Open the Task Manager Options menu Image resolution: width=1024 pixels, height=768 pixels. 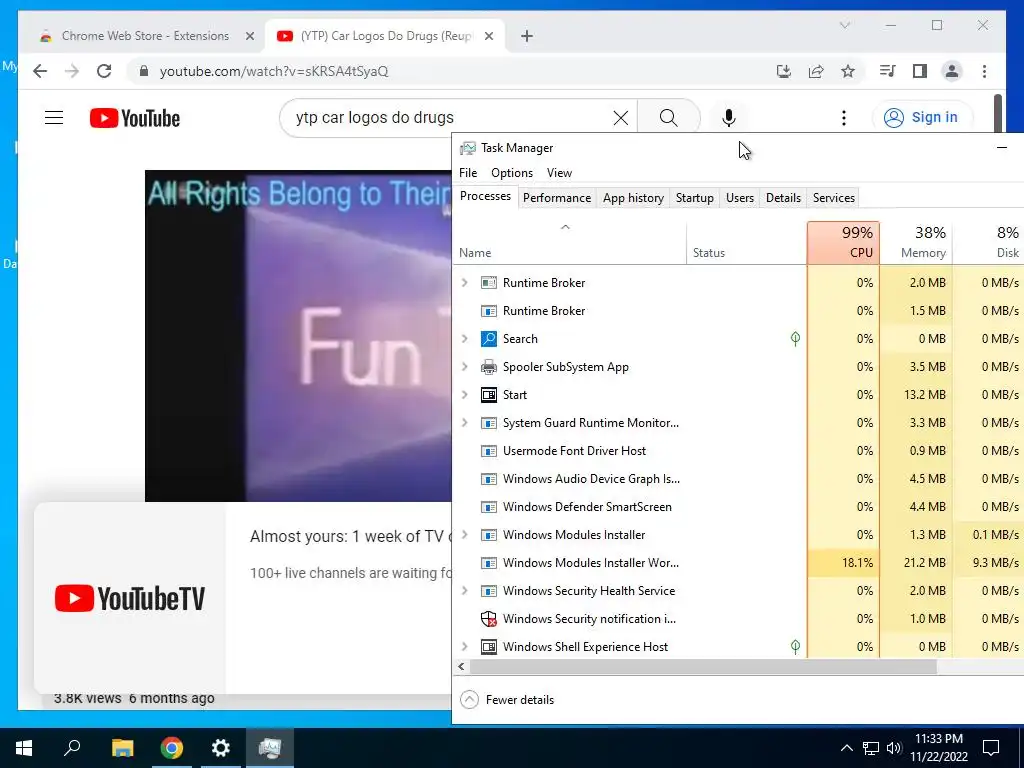pyautogui.click(x=512, y=172)
